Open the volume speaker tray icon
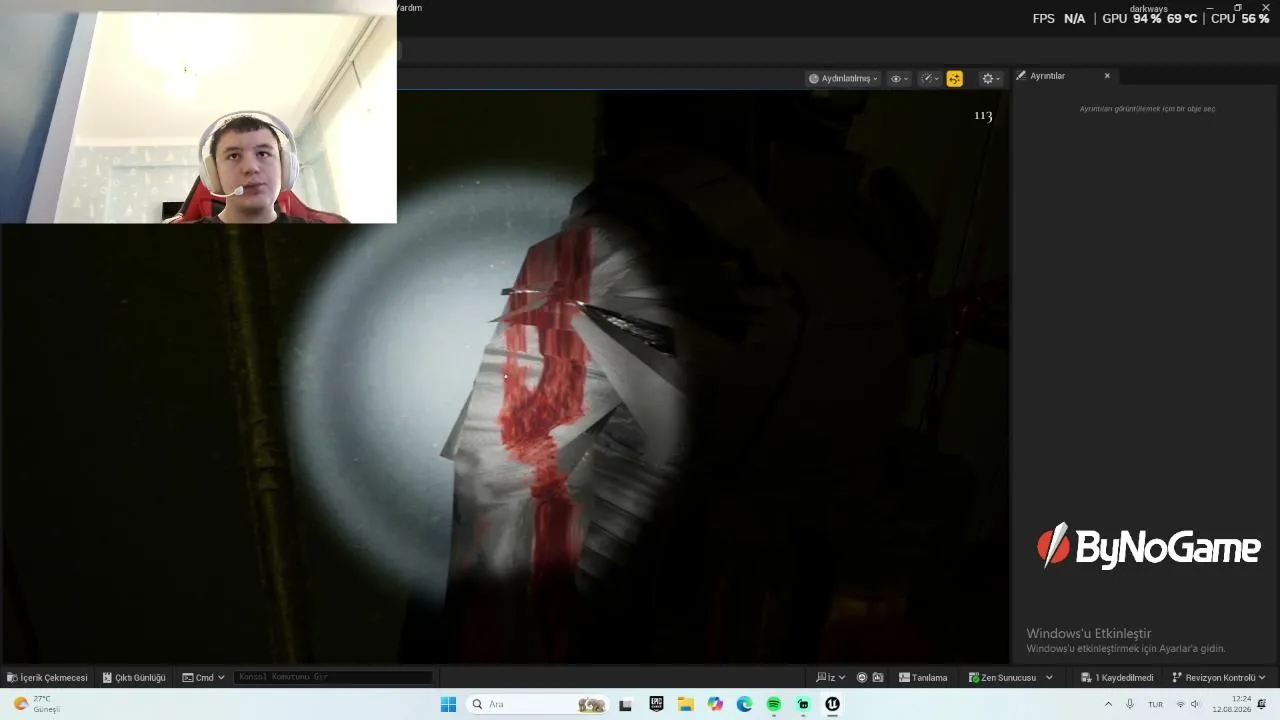 1195,704
